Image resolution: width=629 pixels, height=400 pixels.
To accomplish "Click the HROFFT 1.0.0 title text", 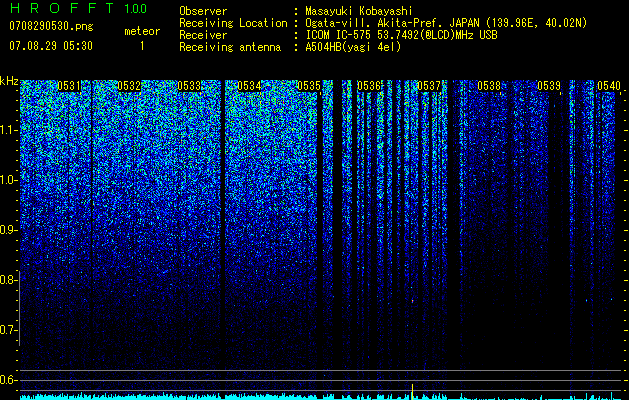I will [x=79, y=8].
